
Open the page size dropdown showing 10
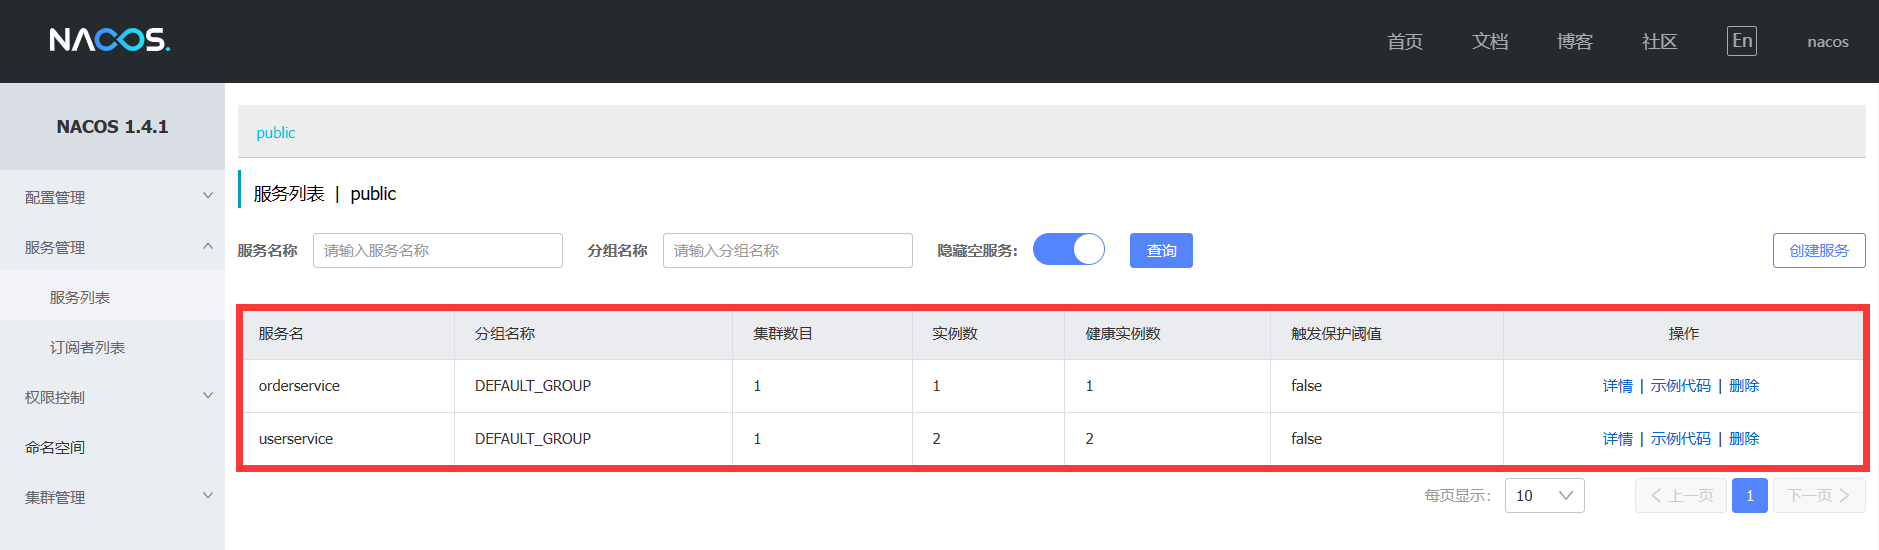point(1544,496)
